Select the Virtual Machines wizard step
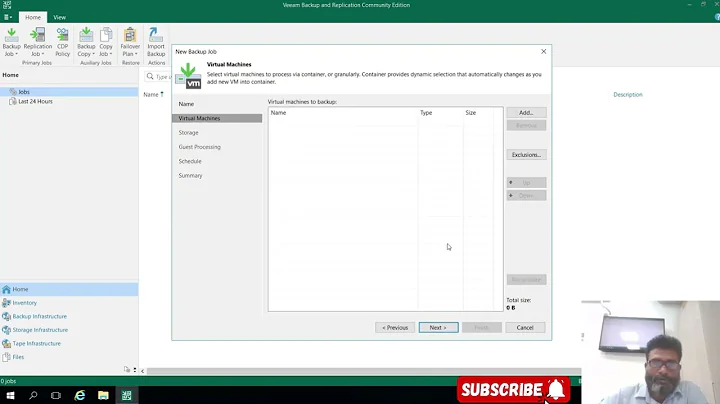 pos(217,118)
